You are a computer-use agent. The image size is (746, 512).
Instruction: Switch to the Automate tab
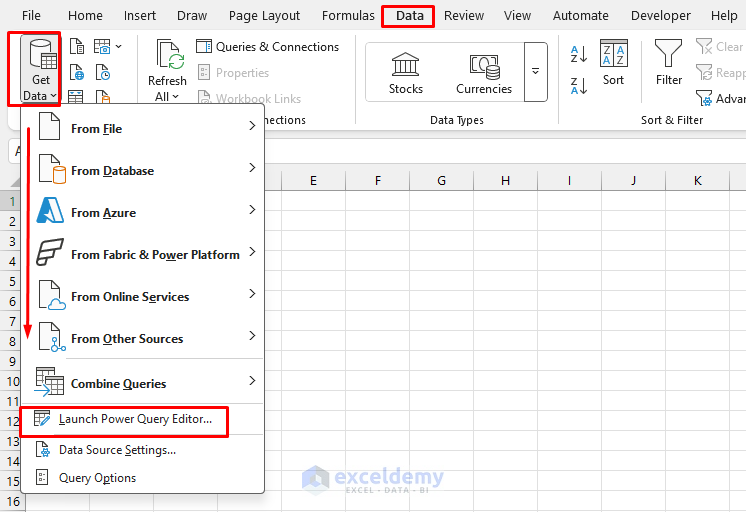click(x=580, y=16)
